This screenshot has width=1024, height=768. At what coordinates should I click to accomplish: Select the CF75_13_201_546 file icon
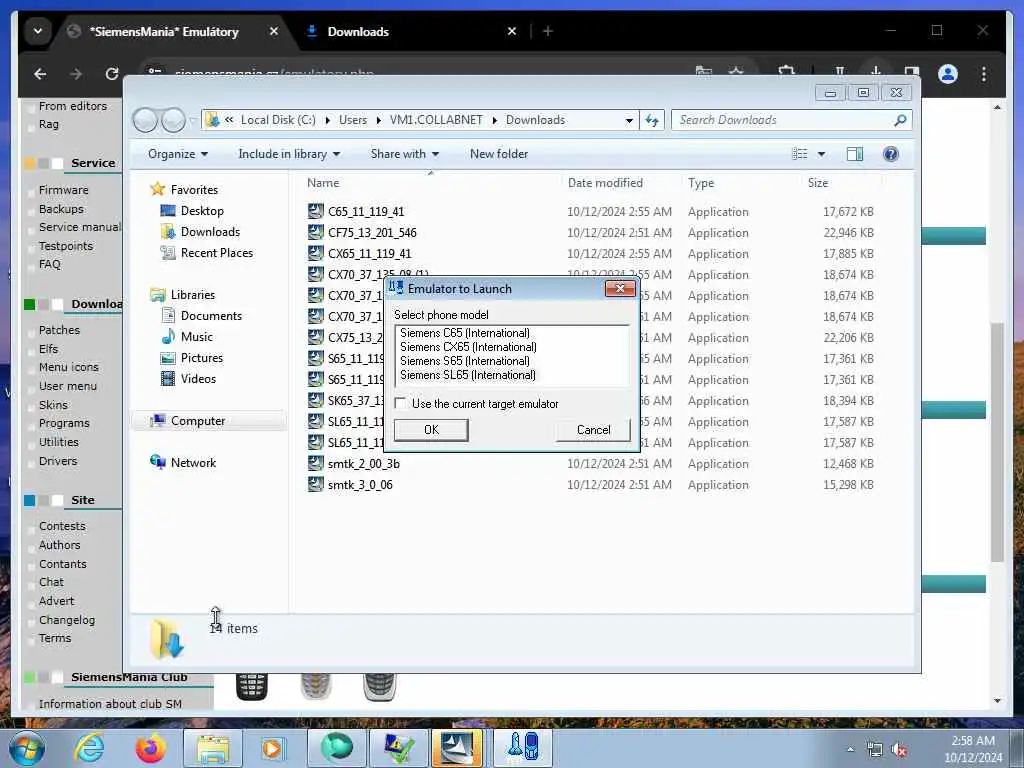315,232
